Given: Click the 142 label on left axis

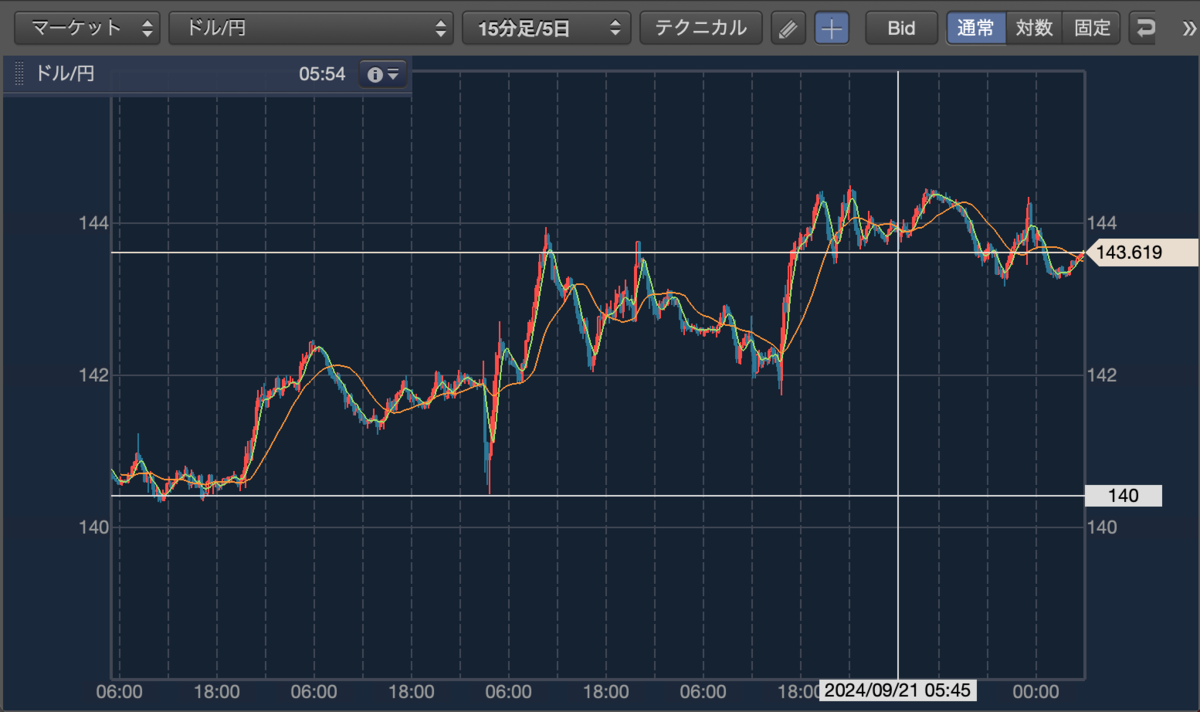Looking at the screenshot, I should pos(93,375).
